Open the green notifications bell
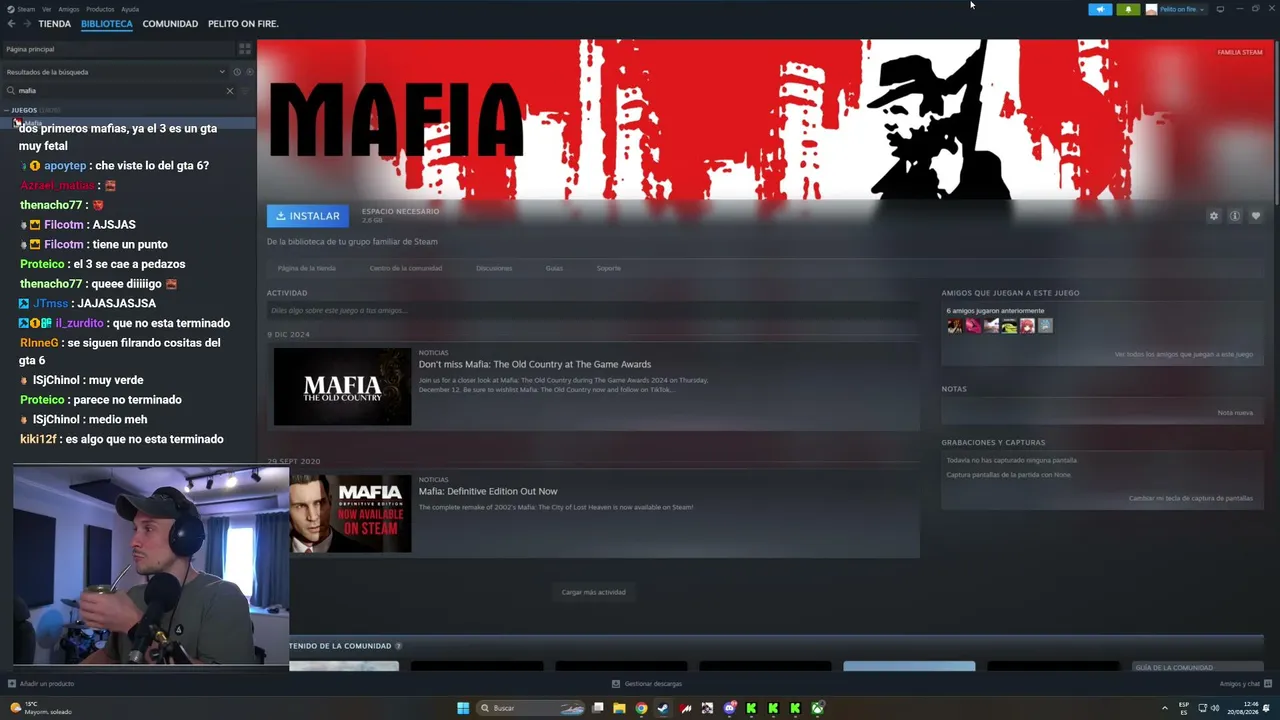 point(1128,9)
